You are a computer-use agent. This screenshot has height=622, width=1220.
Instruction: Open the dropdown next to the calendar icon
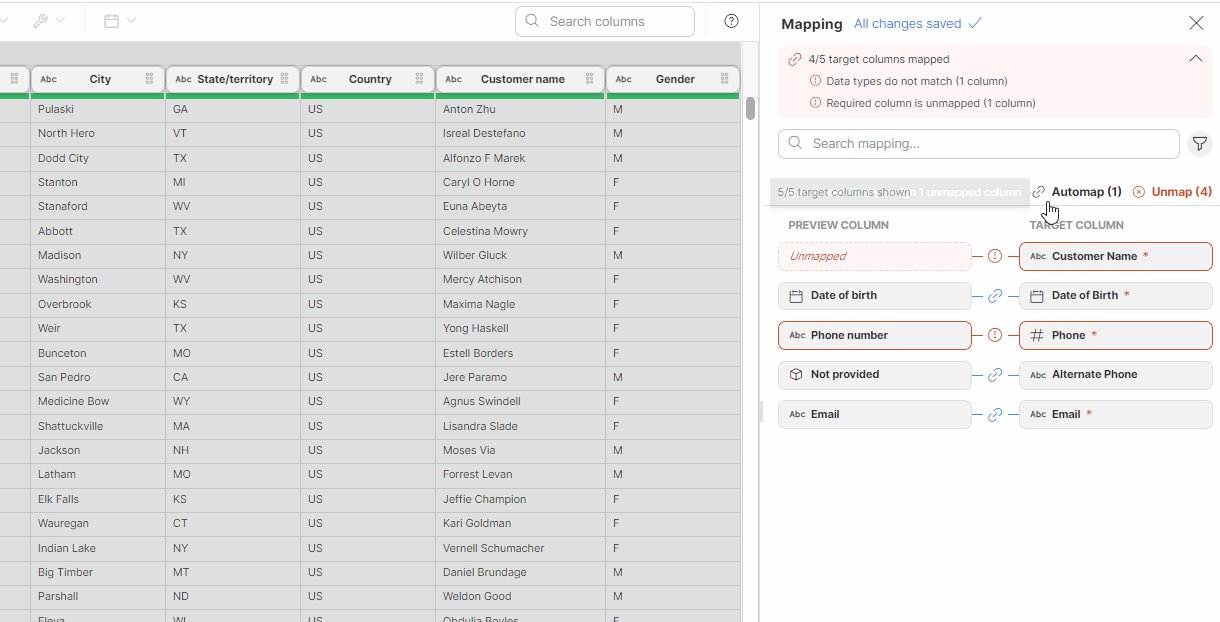[130, 20]
